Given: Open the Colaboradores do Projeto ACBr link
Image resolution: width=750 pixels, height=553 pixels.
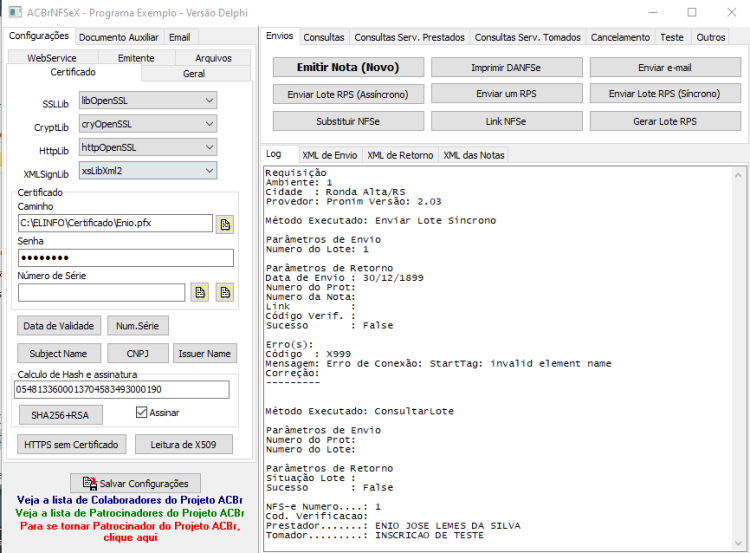Looking at the screenshot, I should (x=130, y=500).
